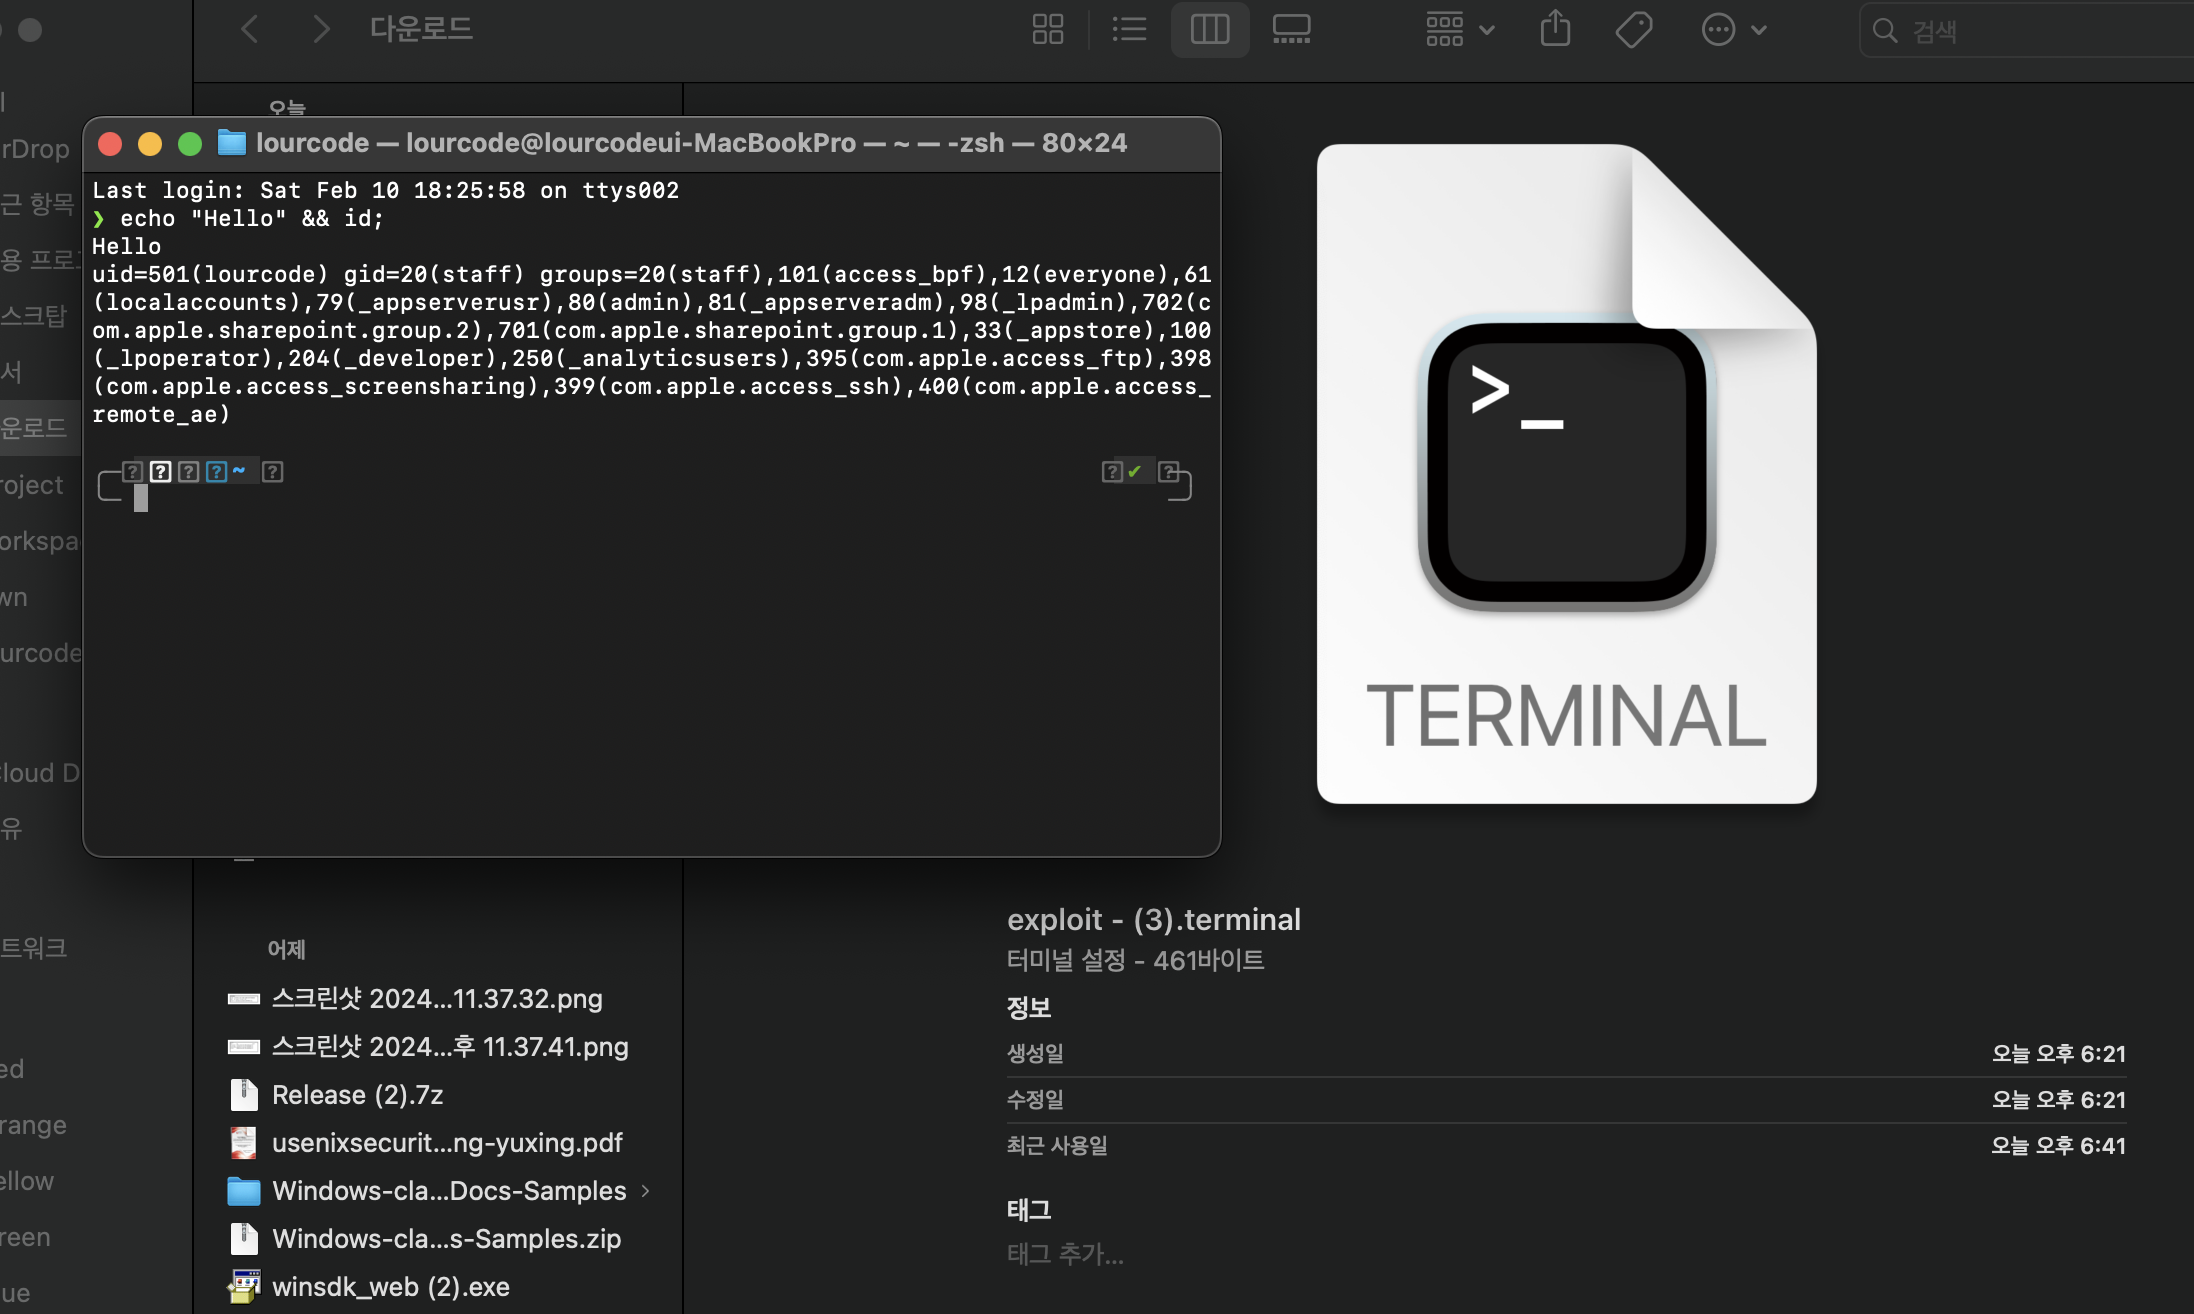Switch Finder to list view
Image resolution: width=2194 pixels, height=1314 pixels.
coord(1129,29)
